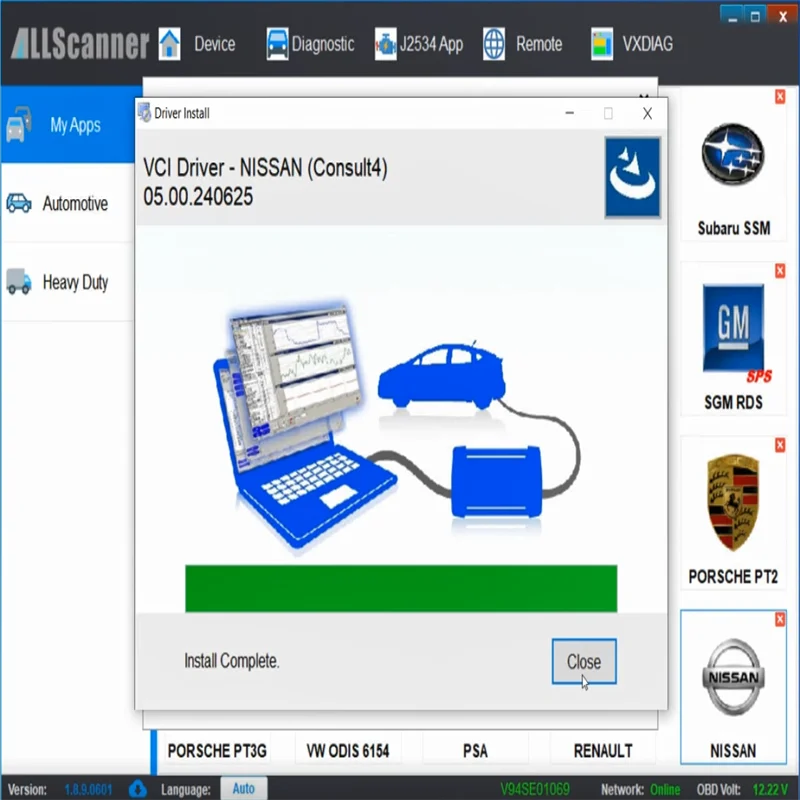The width and height of the screenshot is (800, 800).
Task: Click the Driver Install title bar icon
Action: (144, 113)
